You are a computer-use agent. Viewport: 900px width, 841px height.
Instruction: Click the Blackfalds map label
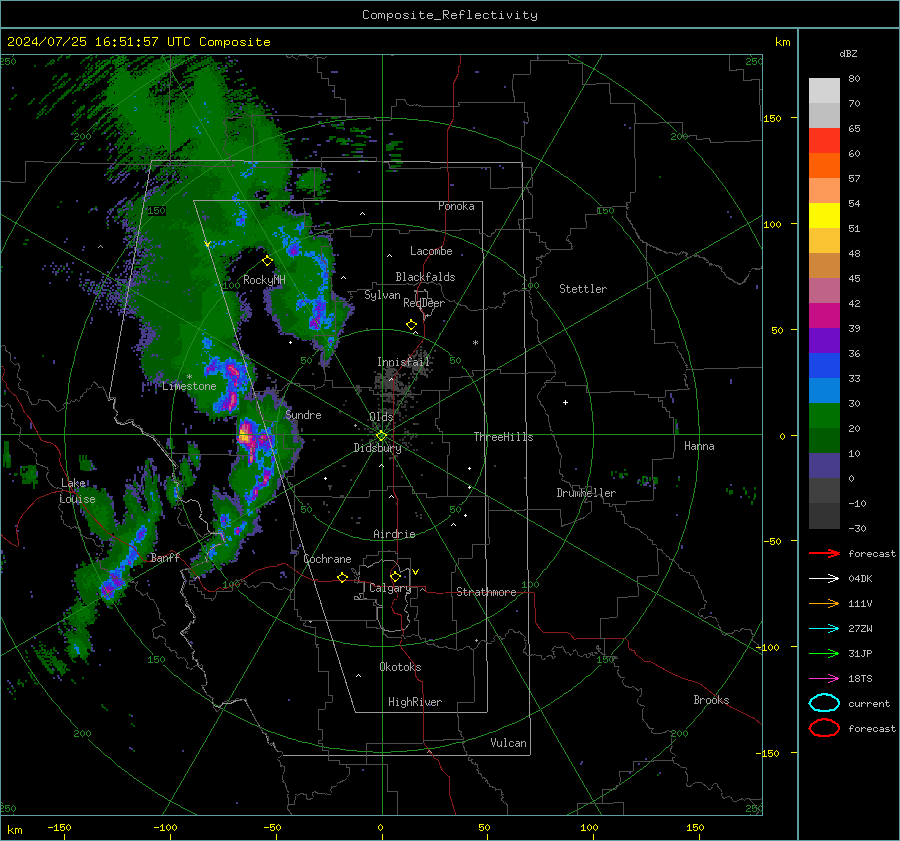click(x=425, y=277)
